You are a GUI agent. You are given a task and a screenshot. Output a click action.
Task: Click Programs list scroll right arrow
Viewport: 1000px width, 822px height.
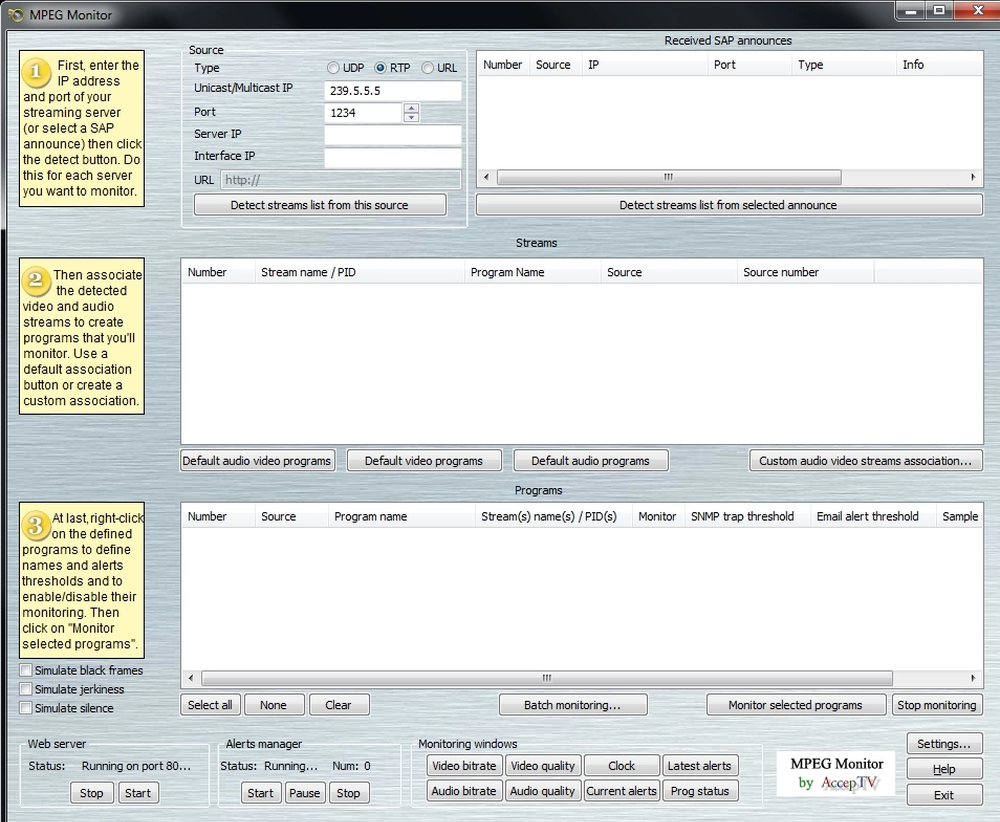click(x=973, y=678)
